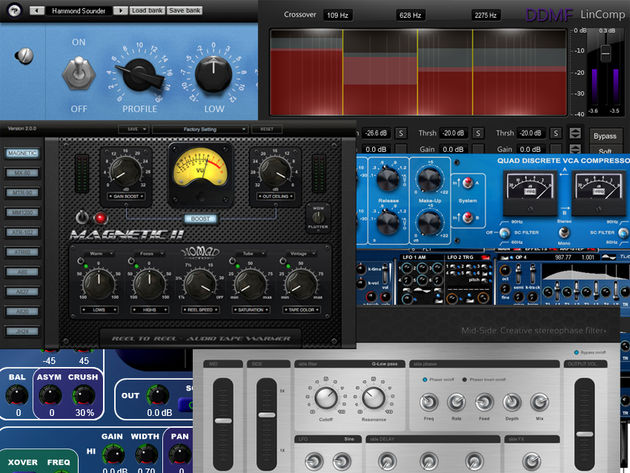Click the round logo icon beside Hammond Sounder
Viewport: 630px width, 473px height.
pyautogui.click(x=14, y=10)
